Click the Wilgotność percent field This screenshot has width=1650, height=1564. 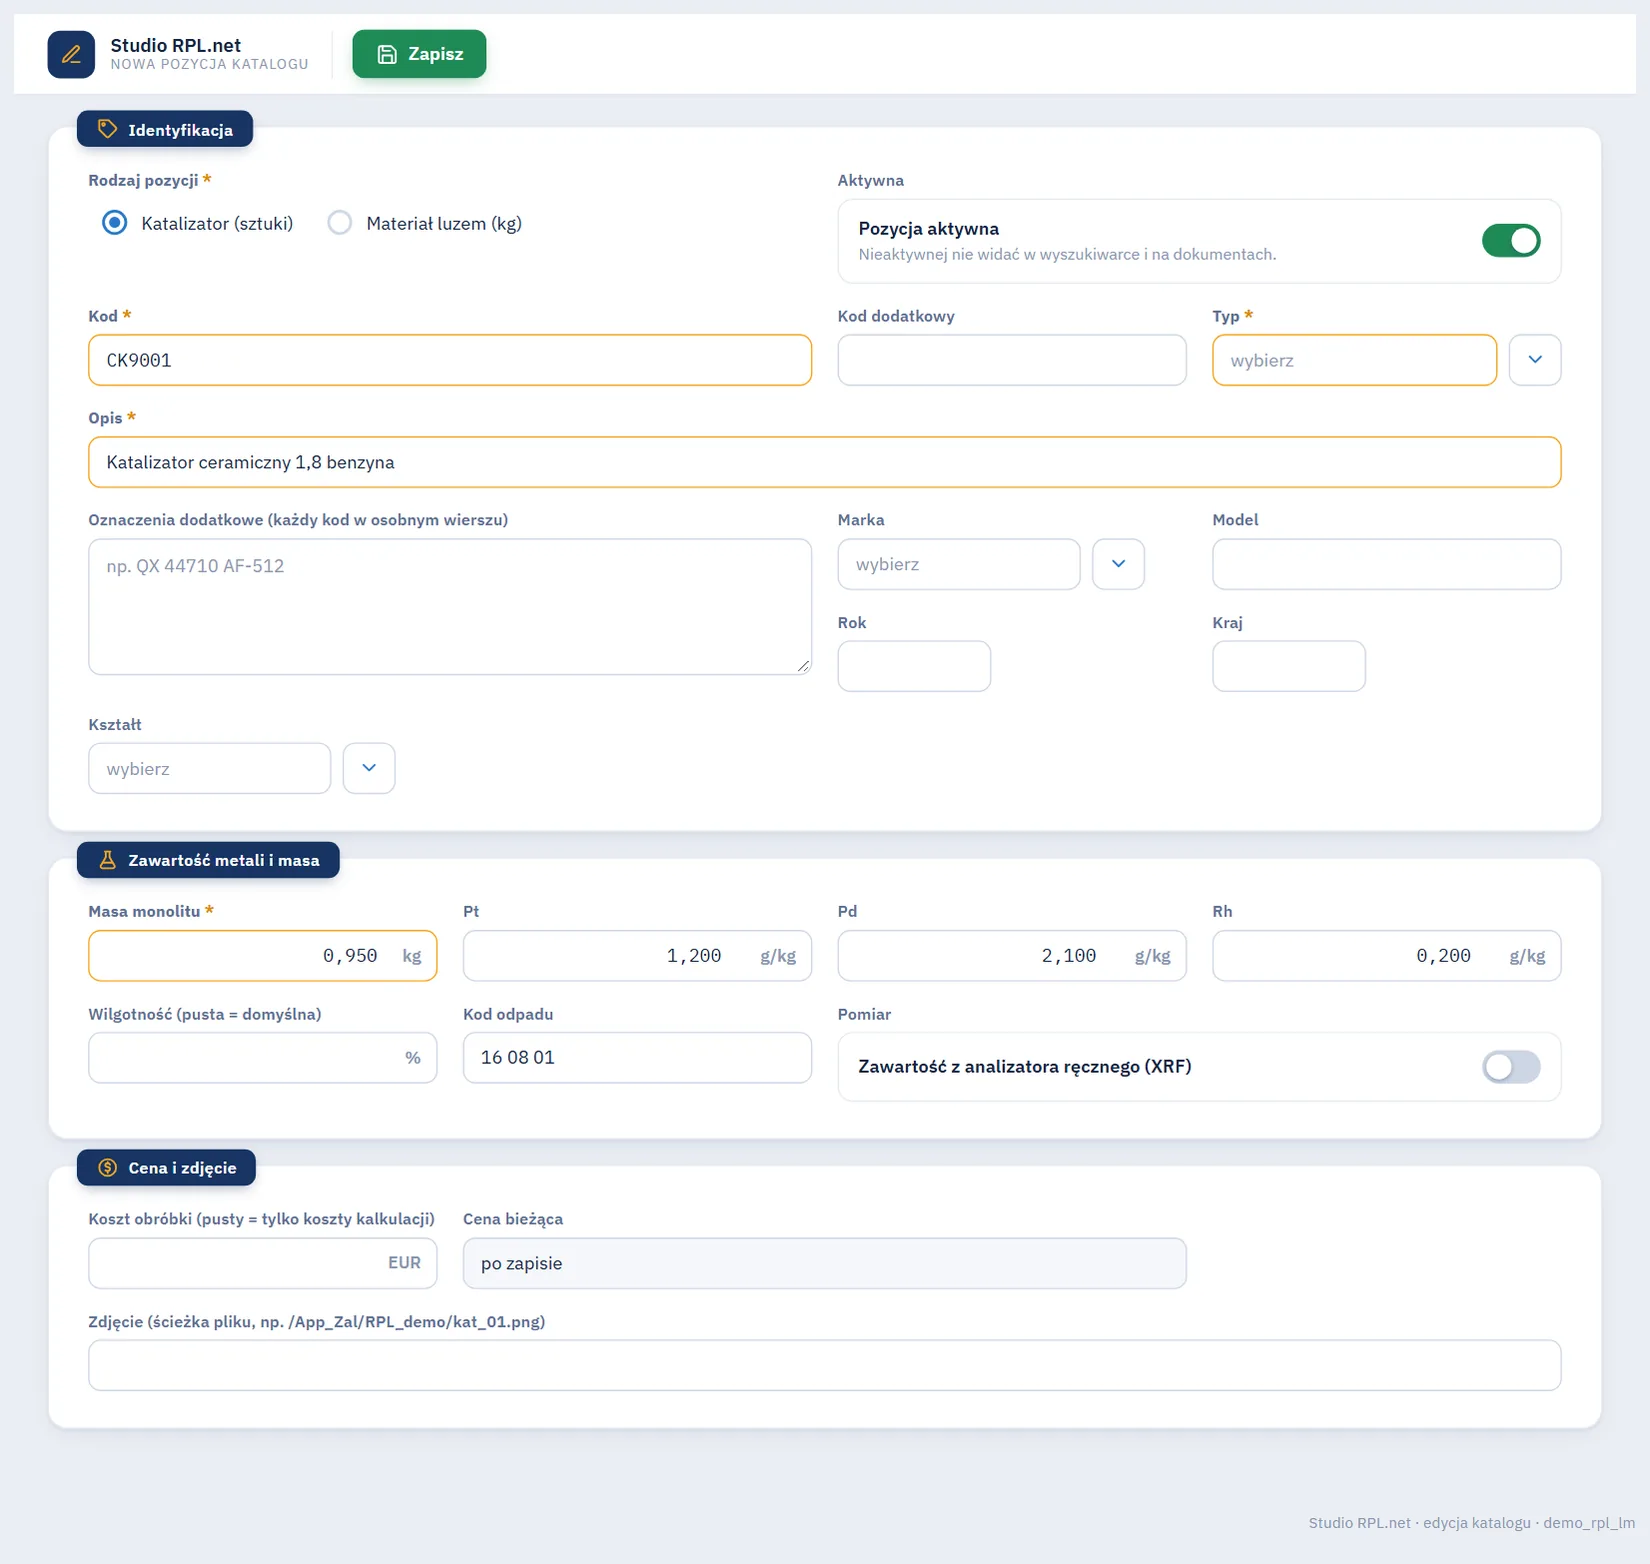point(263,1058)
